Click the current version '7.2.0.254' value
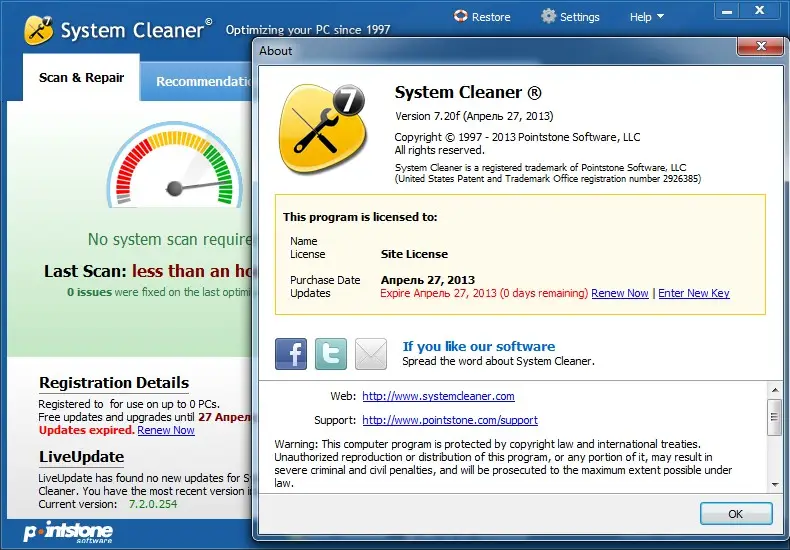 click(153, 504)
